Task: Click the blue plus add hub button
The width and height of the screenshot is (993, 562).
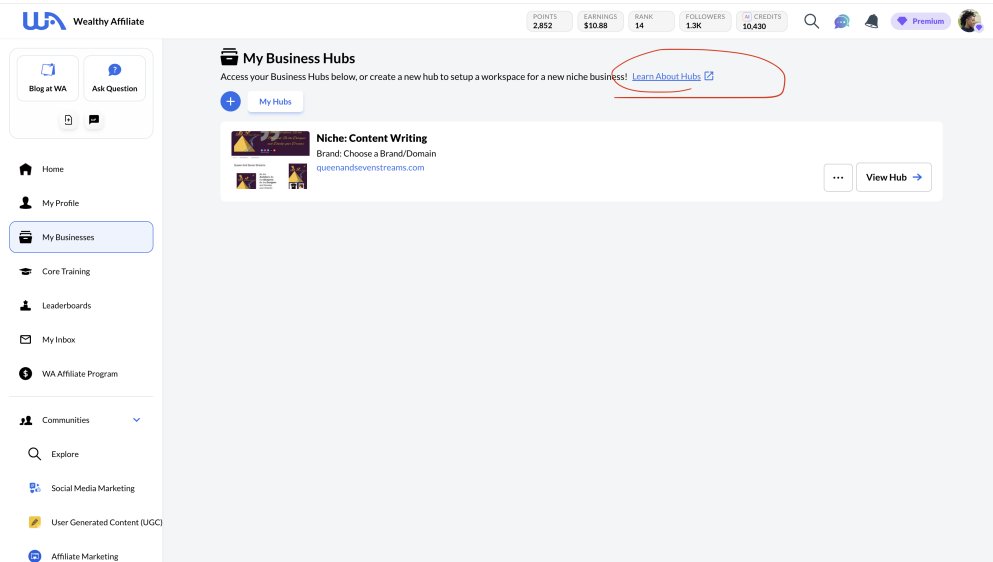Action: [x=231, y=101]
